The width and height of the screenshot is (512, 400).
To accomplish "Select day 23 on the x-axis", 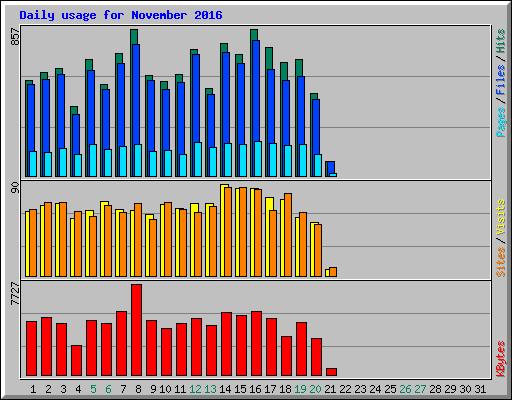I will click(360, 389).
